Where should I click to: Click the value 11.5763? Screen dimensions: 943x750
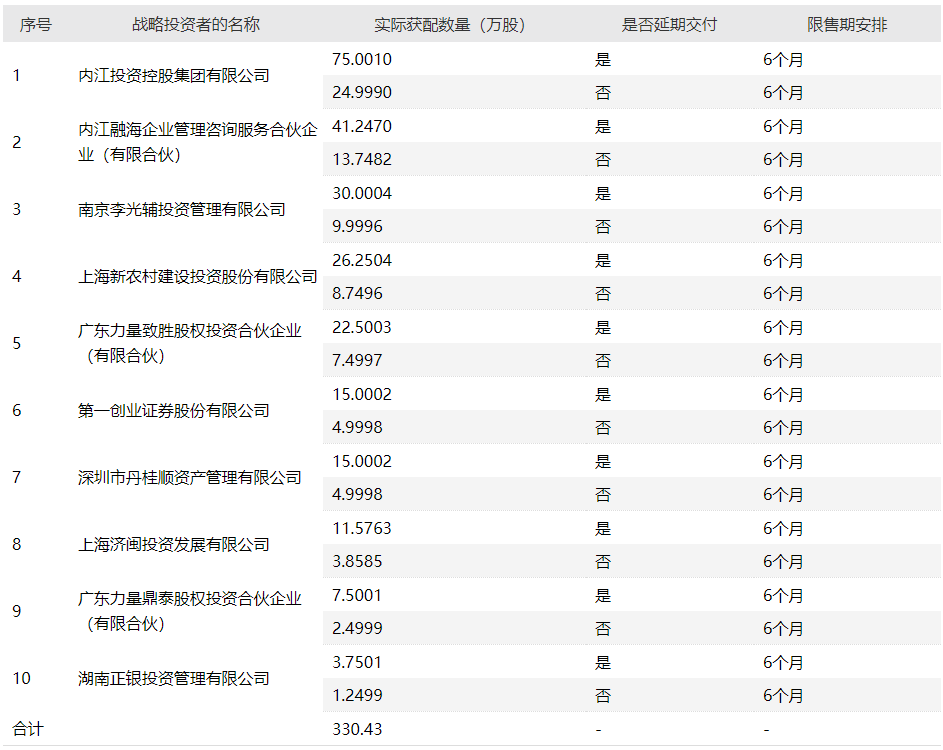click(x=361, y=529)
